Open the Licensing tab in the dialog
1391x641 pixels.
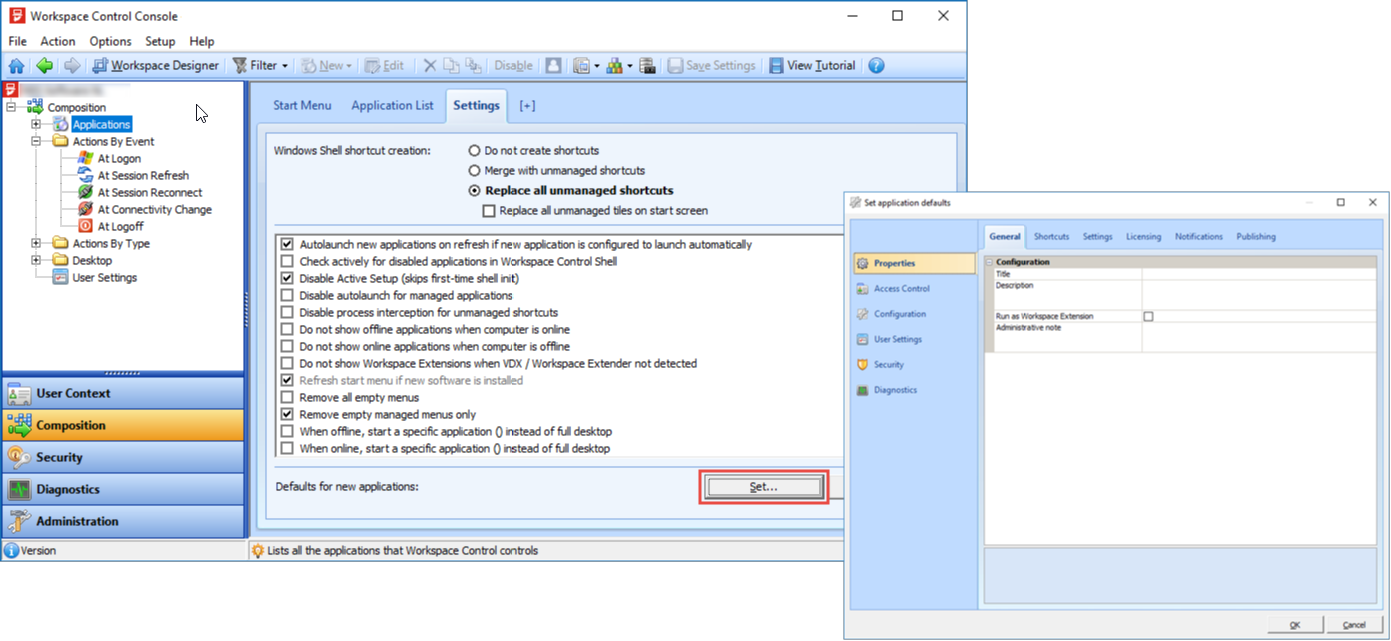(x=1143, y=236)
